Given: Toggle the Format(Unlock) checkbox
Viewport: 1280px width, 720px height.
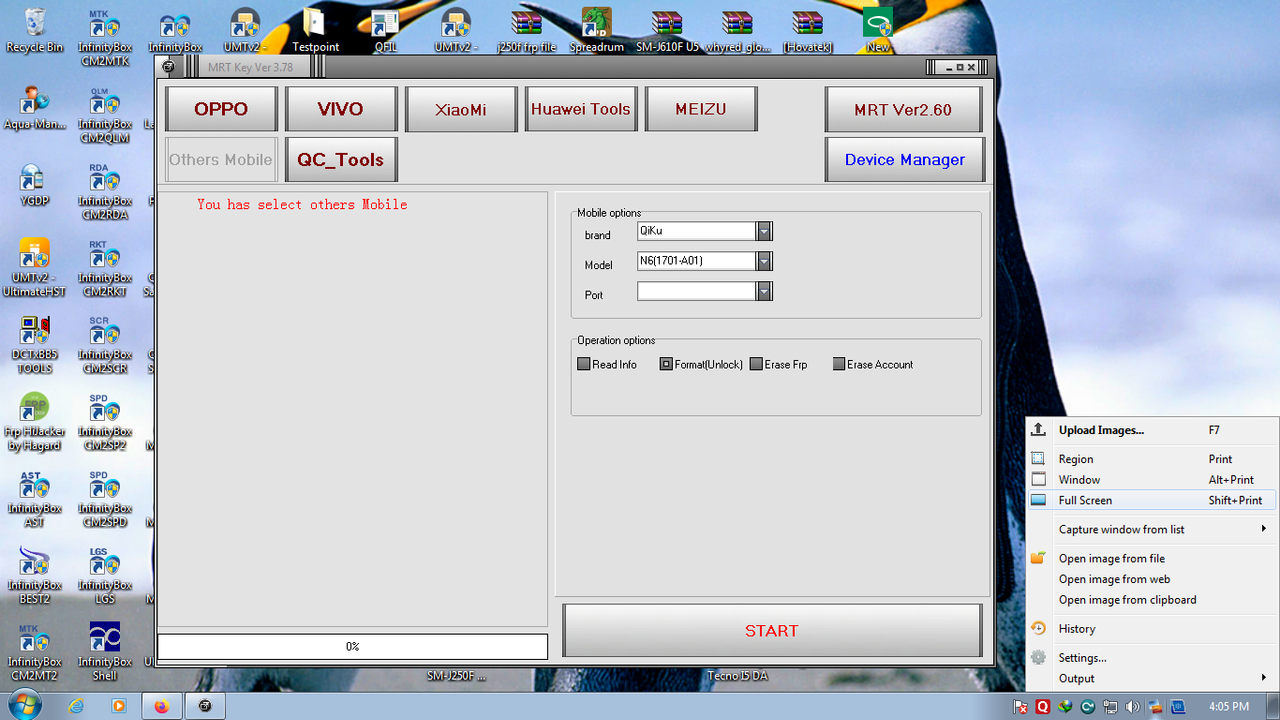Looking at the screenshot, I should pos(666,364).
